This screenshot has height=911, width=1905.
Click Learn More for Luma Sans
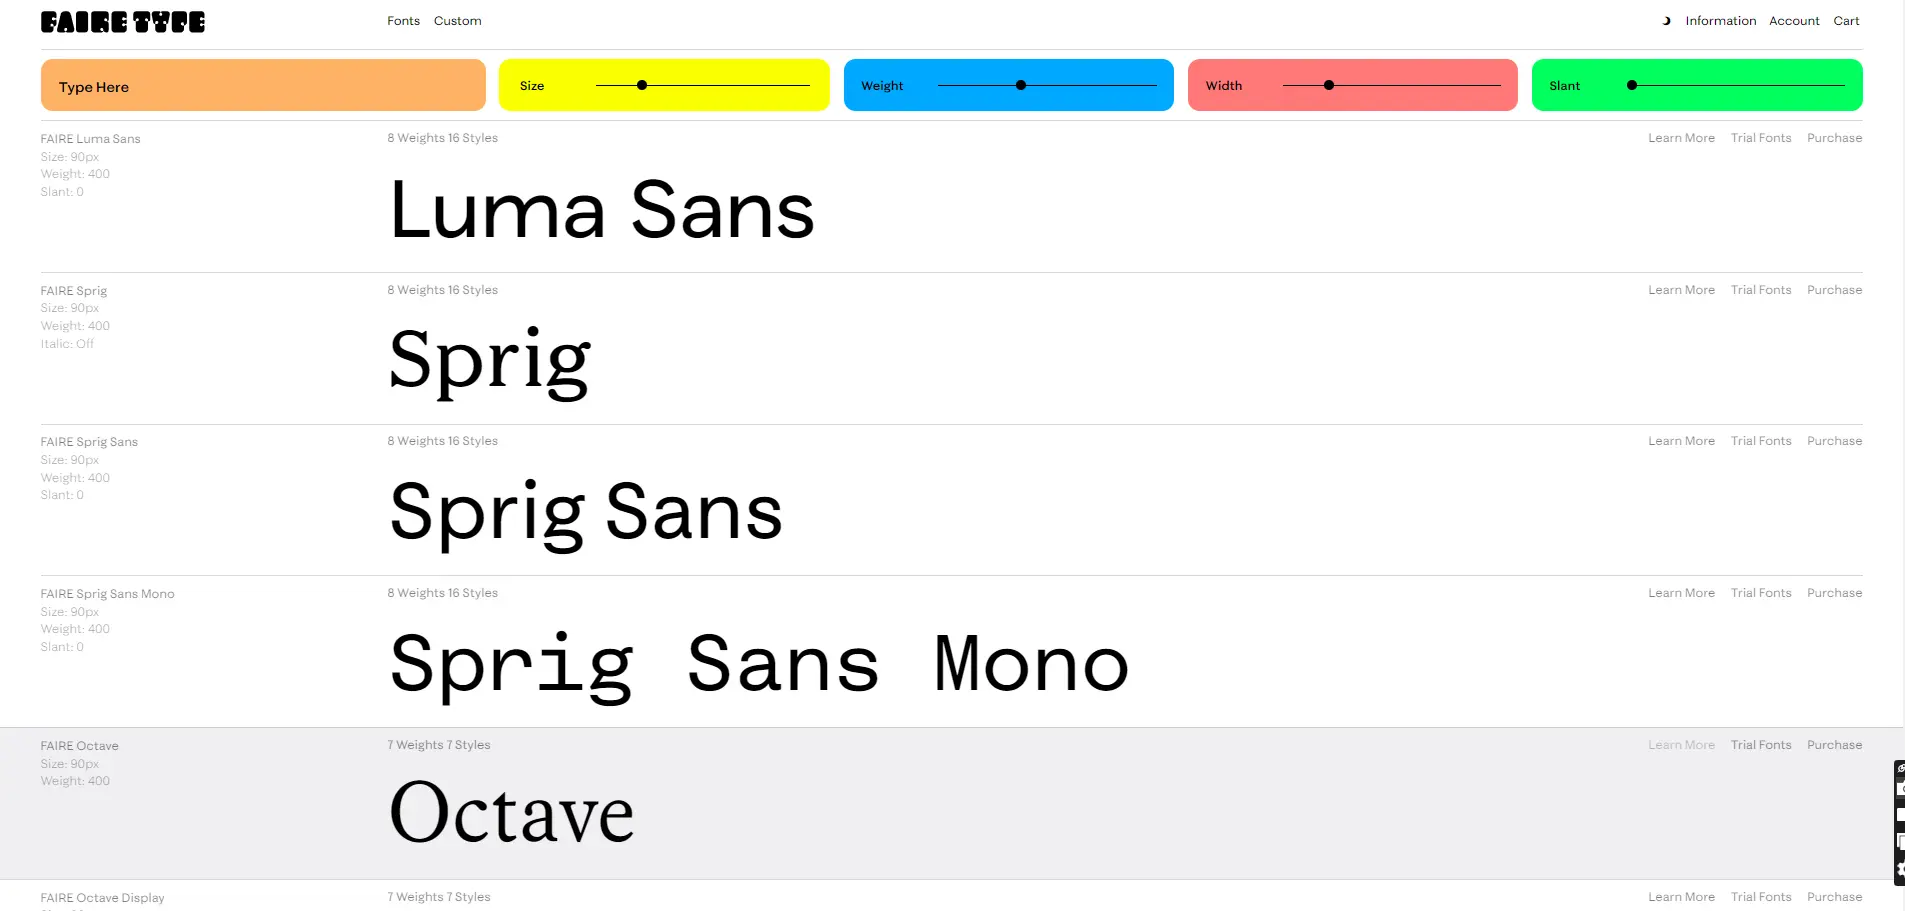(1681, 138)
